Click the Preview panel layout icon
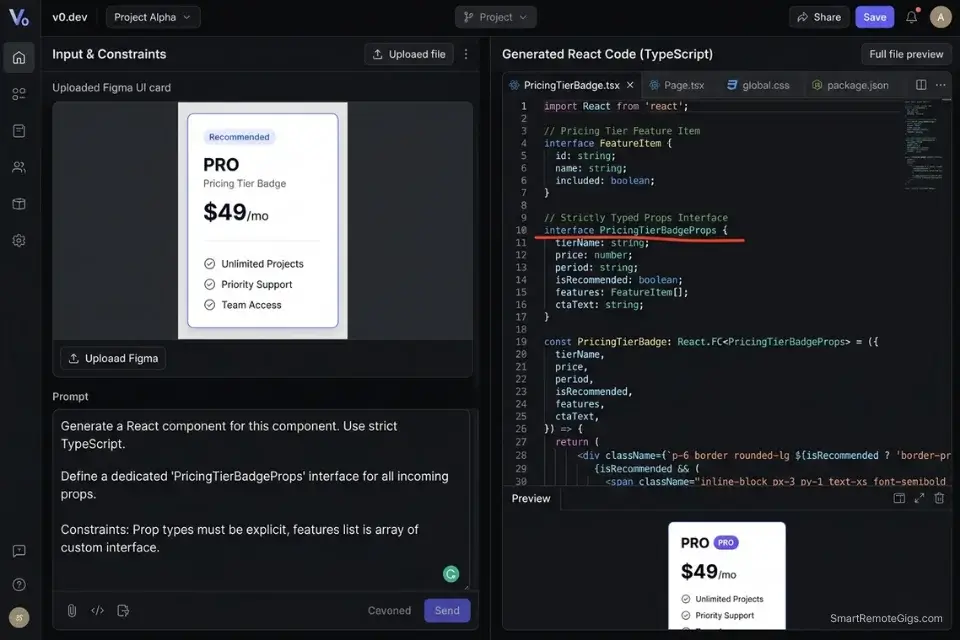 [x=899, y=498]
